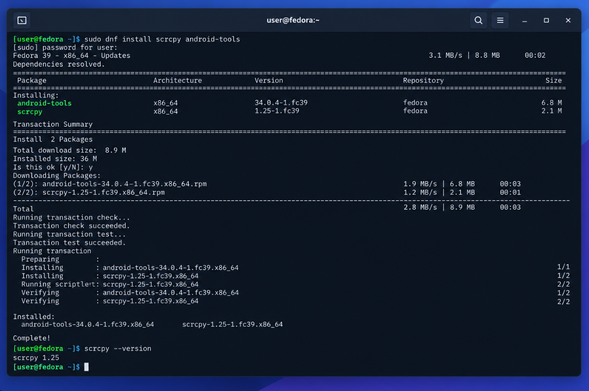The image size is (589, 391).
Task: Click 'Transaction Summary' heading
Action: [53, 124]
